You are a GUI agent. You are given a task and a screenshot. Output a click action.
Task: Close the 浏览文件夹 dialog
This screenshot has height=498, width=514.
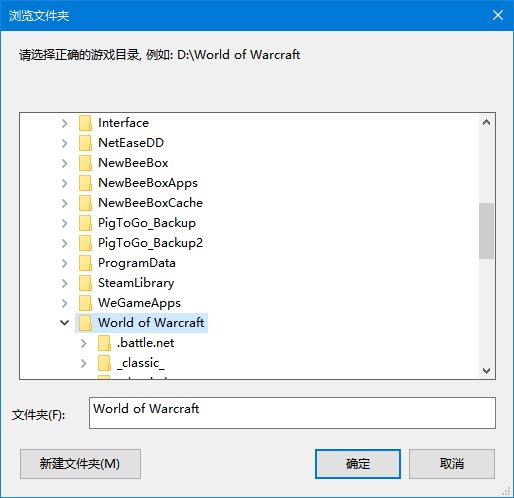pos(498,15)
